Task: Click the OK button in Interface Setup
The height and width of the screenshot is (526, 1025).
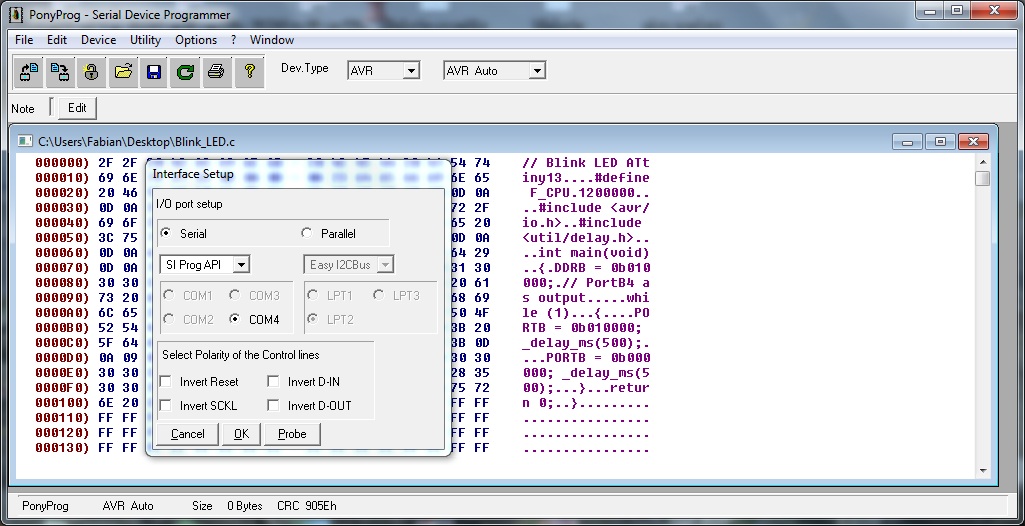Action: pyautogui.click(x=241, y=434)
